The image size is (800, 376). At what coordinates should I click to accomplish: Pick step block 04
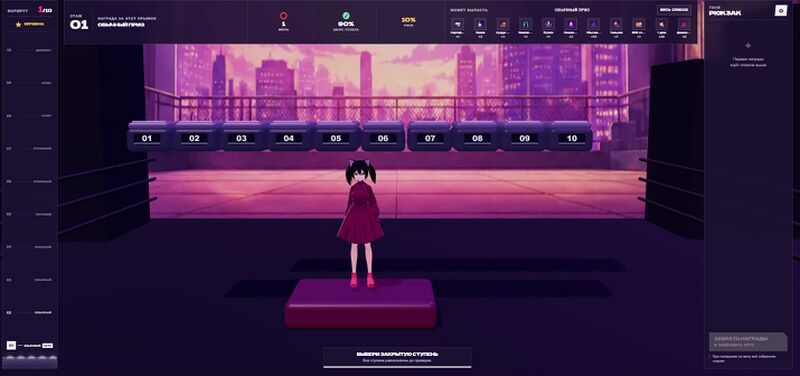tap(289, 136)
